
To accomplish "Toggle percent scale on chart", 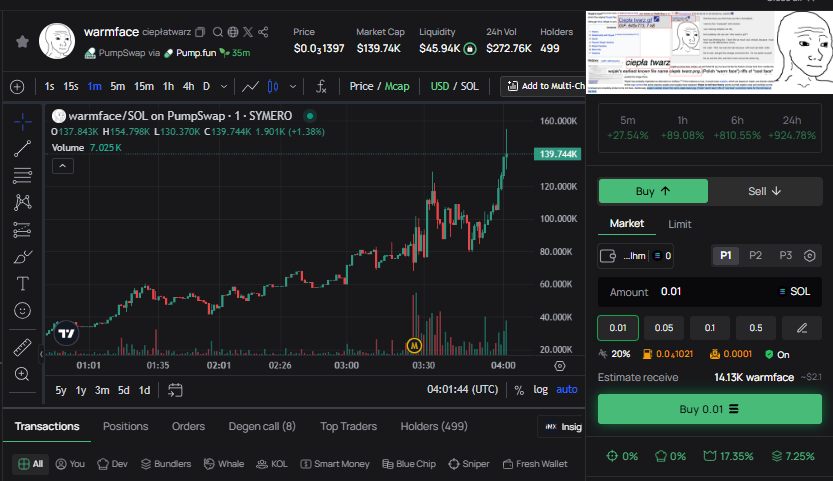I will [520, 390].
